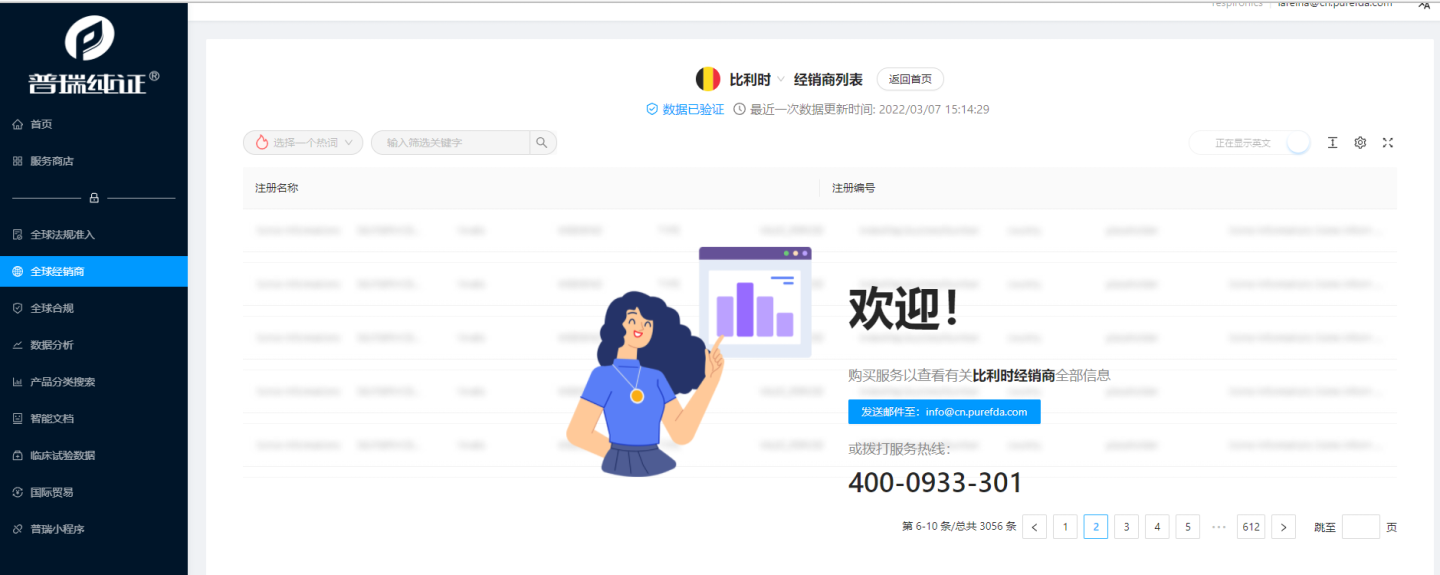
Task: Click the flame icon for hot keywords
Action: [262, 142]
